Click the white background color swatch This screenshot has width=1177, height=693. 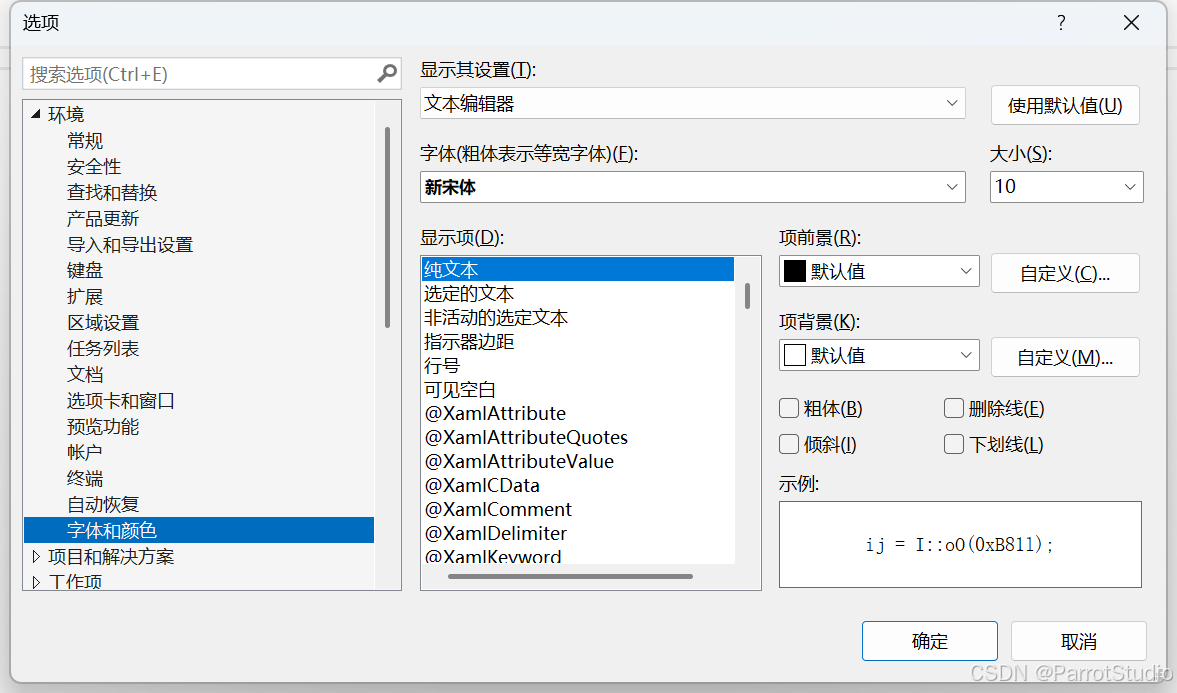pyautogui.click(x=795, y=355)
